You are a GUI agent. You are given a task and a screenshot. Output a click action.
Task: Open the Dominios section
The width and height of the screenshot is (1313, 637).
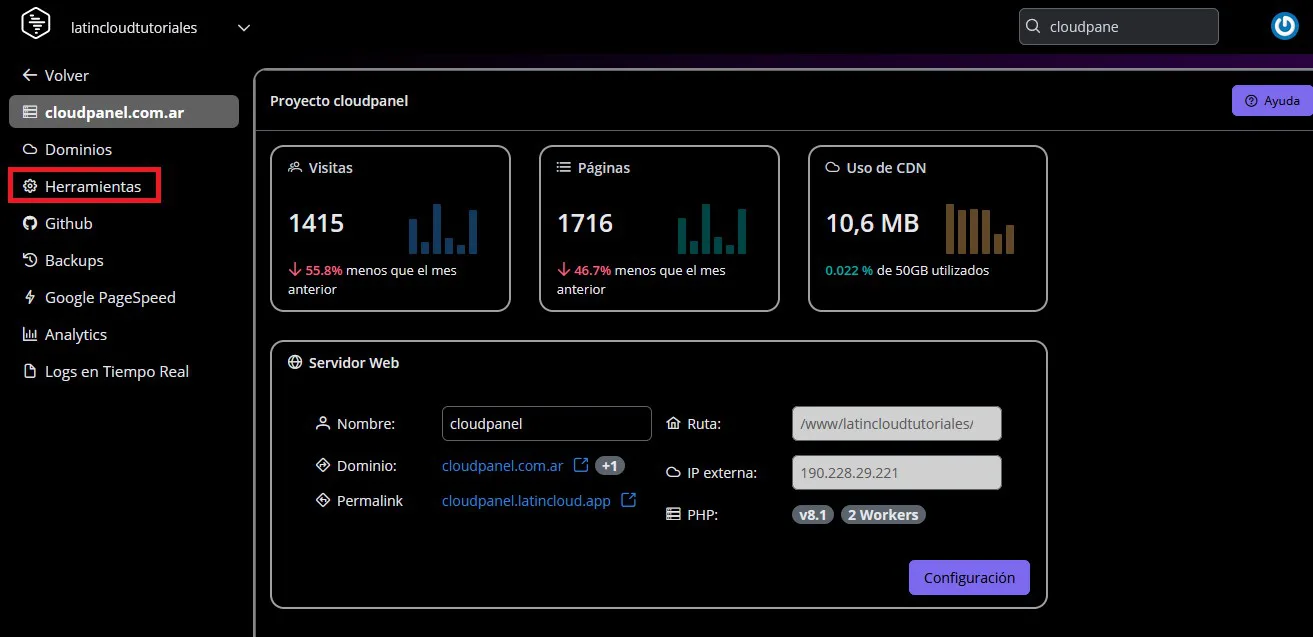click(78, 149)
